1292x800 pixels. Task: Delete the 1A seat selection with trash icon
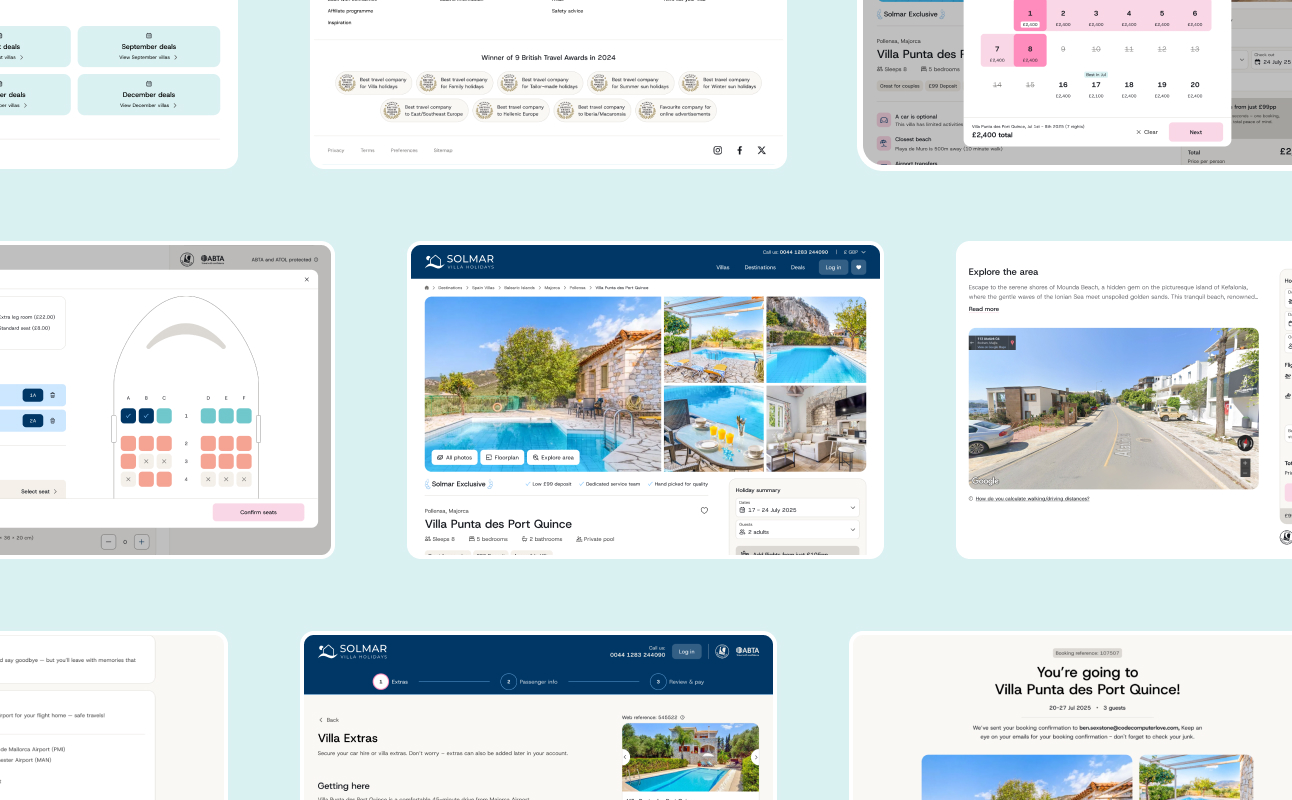53,395
